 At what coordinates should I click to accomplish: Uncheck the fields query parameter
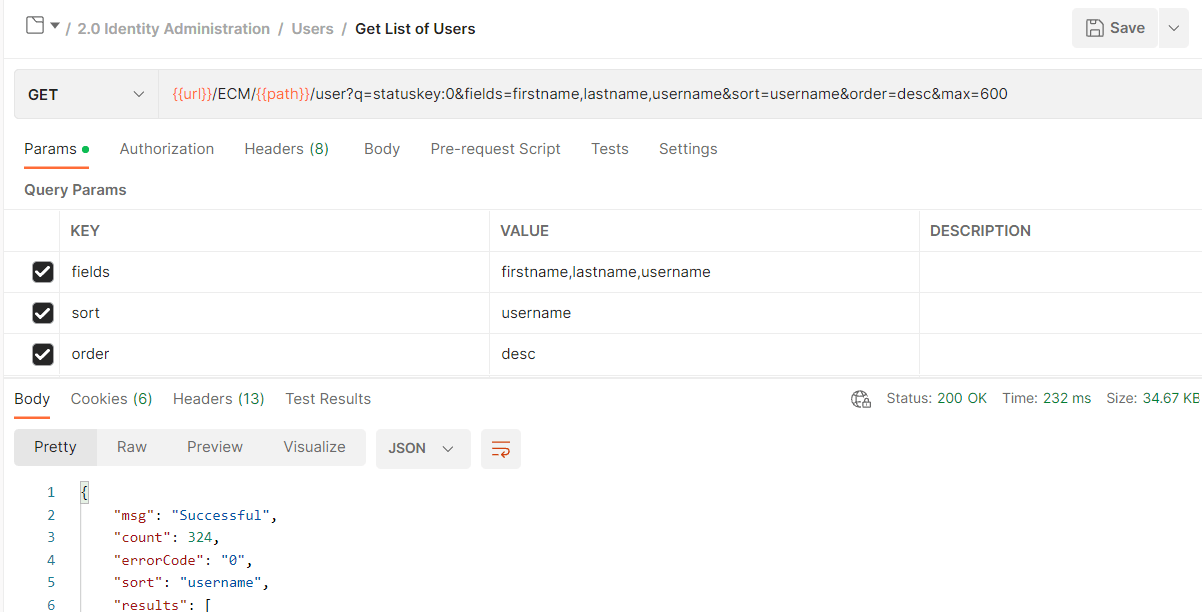click(42, 271)
